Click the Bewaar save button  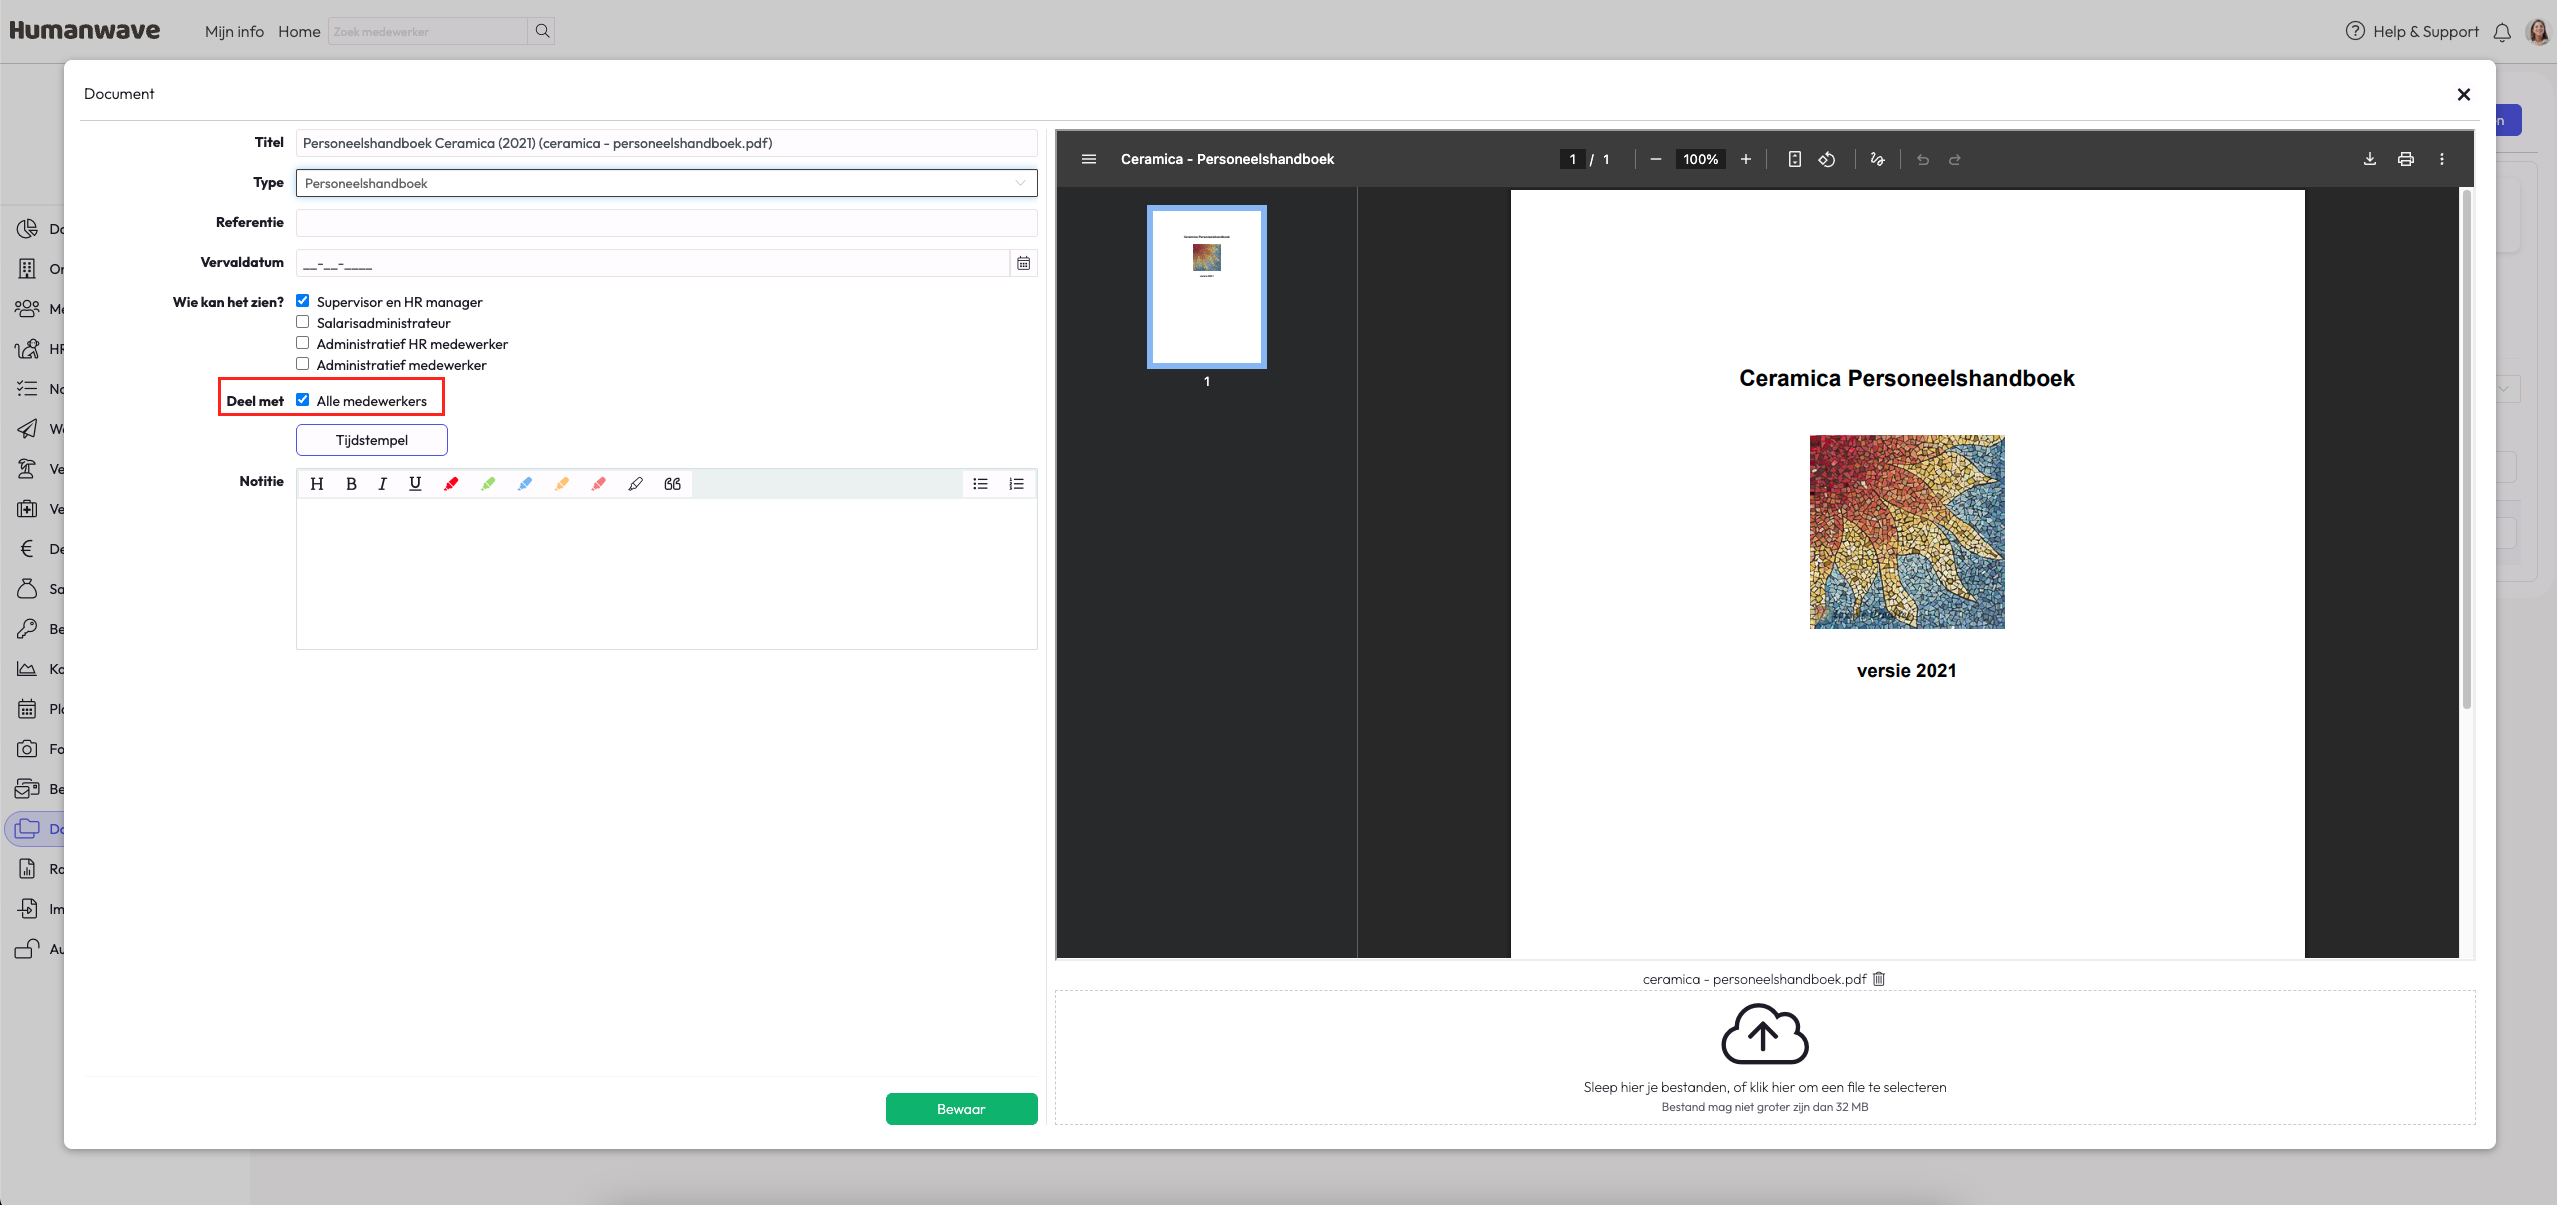pos(962,1109)
